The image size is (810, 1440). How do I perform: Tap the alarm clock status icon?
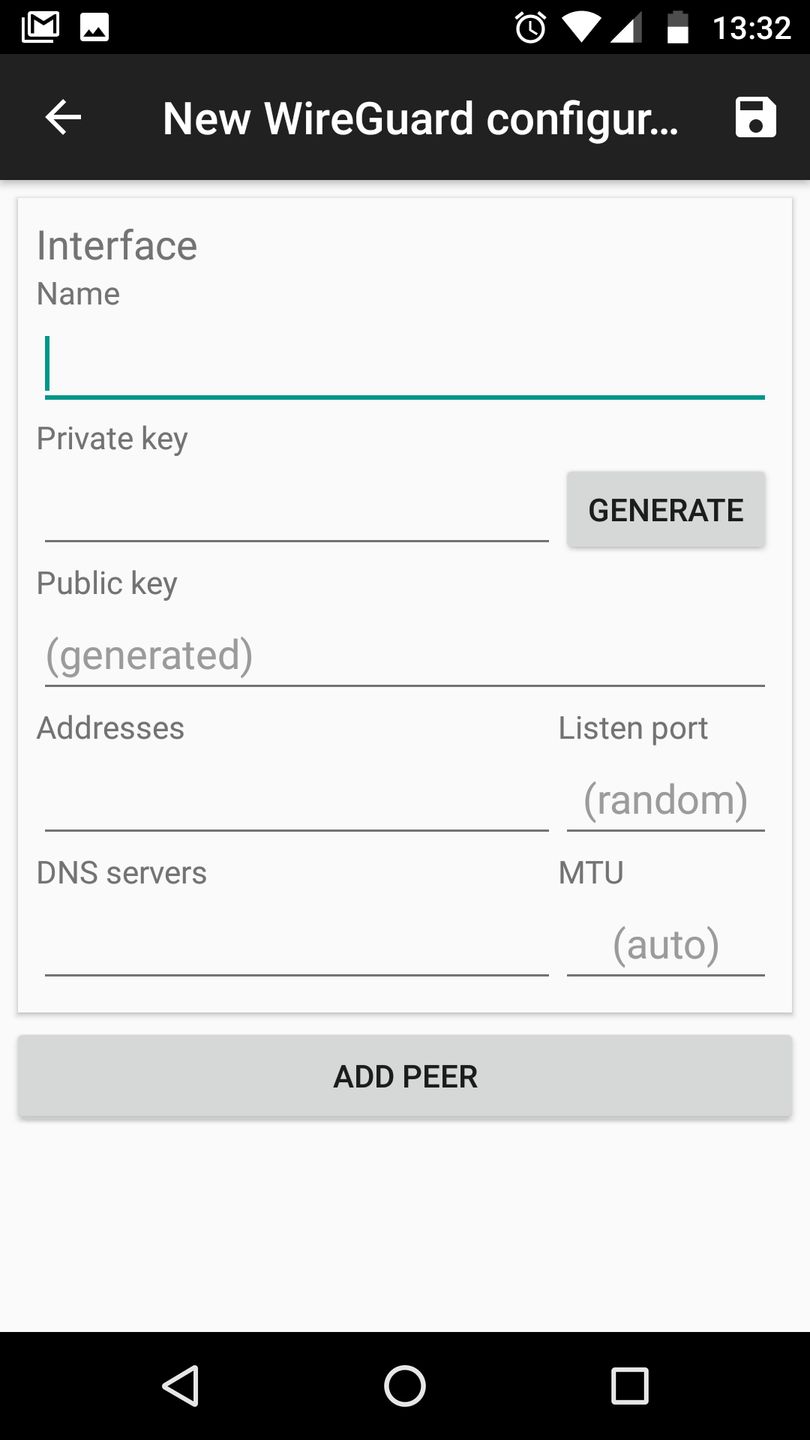click(530, 28)
